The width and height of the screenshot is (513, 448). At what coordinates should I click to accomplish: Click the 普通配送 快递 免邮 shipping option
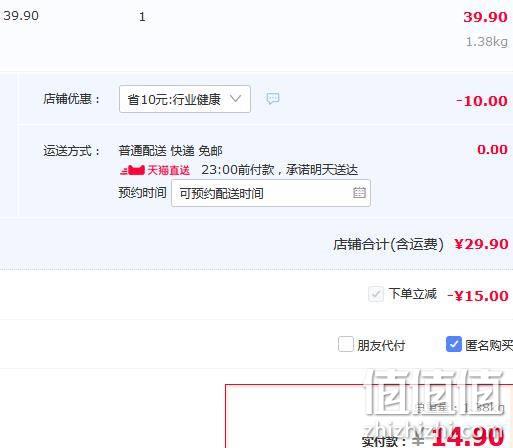(170, 151)
